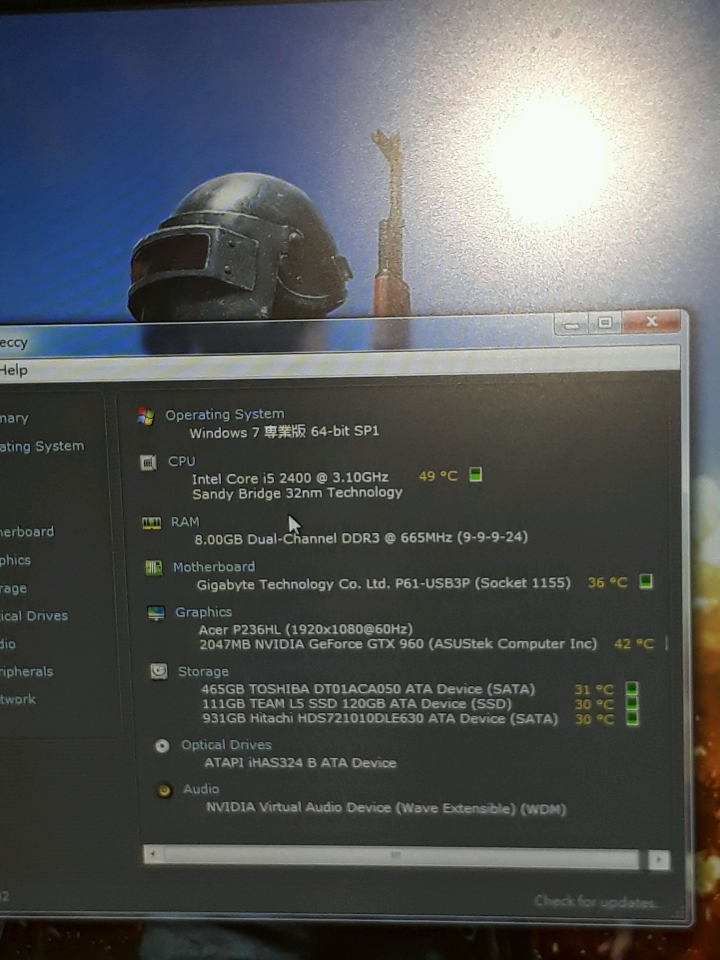Click the TOSHIBA drive temperature indicator
This screenshot has width=720, height=960.
pyautogui.click(x=632, y=689)
